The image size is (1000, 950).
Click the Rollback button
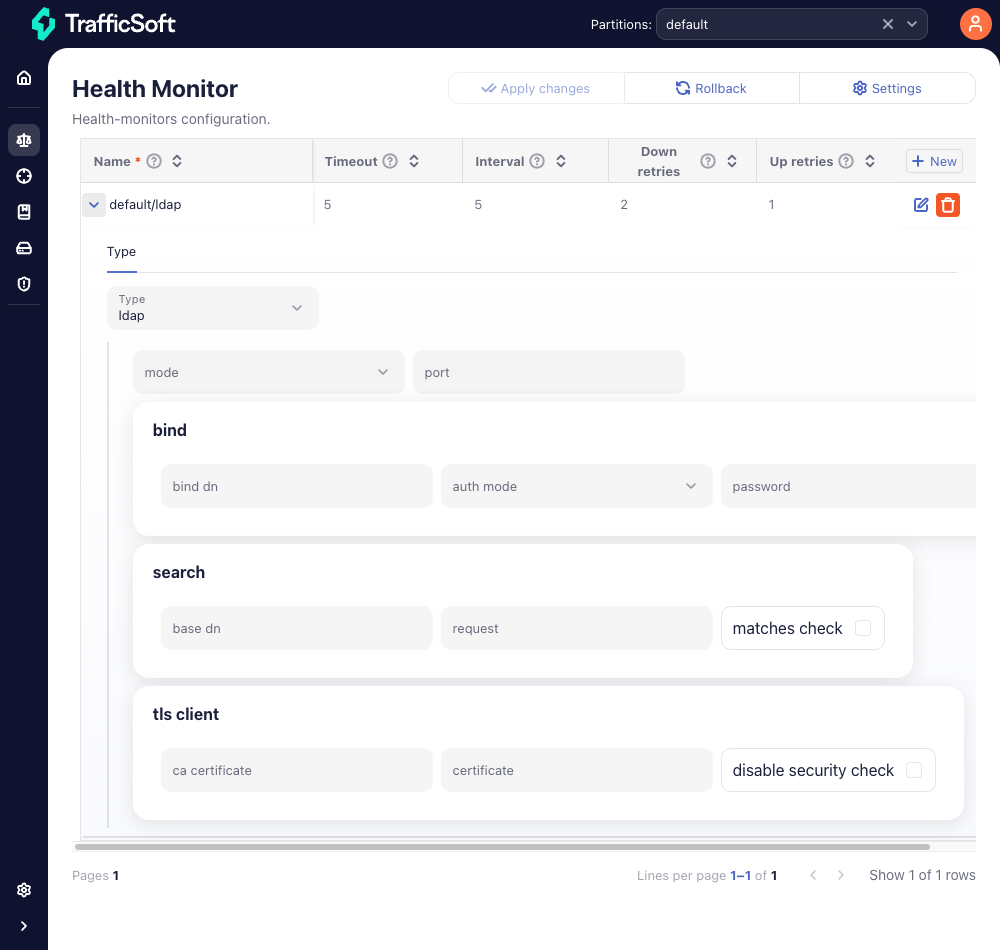click(x=711, y=88)
